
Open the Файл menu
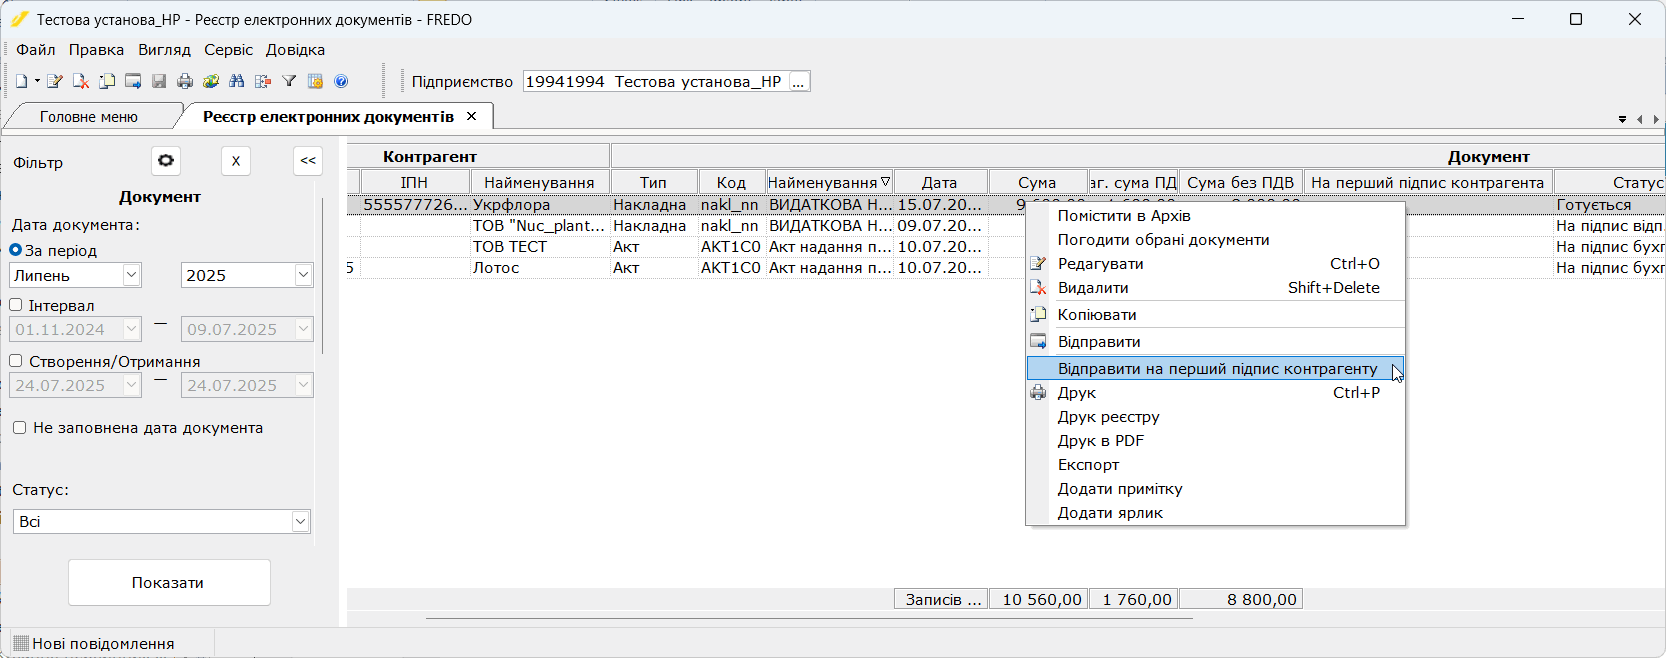click(36, 50)
